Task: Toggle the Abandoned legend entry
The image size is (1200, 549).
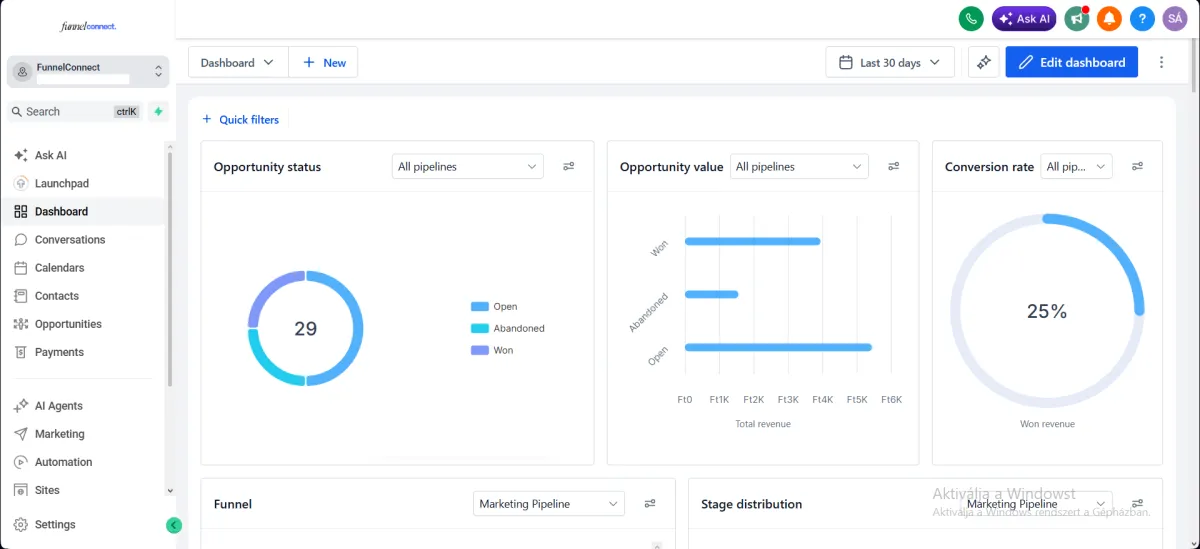Action: coord(507,328)
